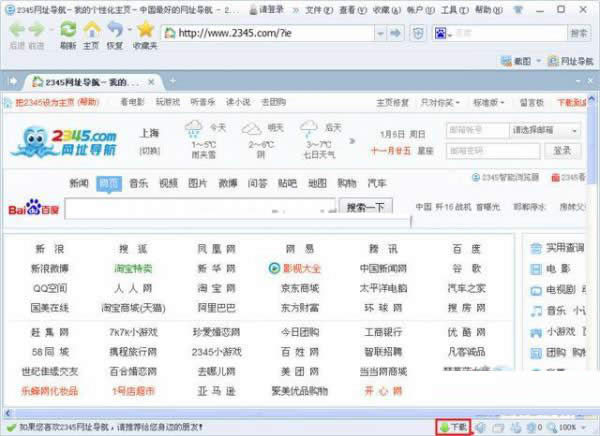This screenshot has width=600, height=436.
Task: Go to homepage via the house icon
Action: [x=91, y=29]
